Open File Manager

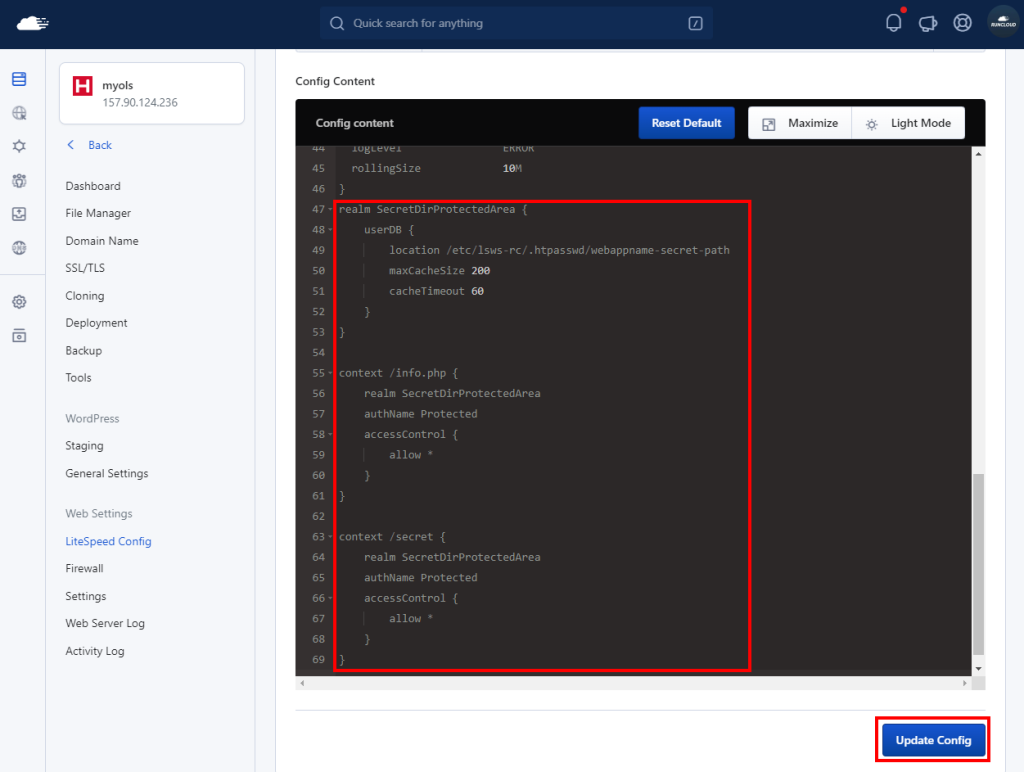pos(98,214)
